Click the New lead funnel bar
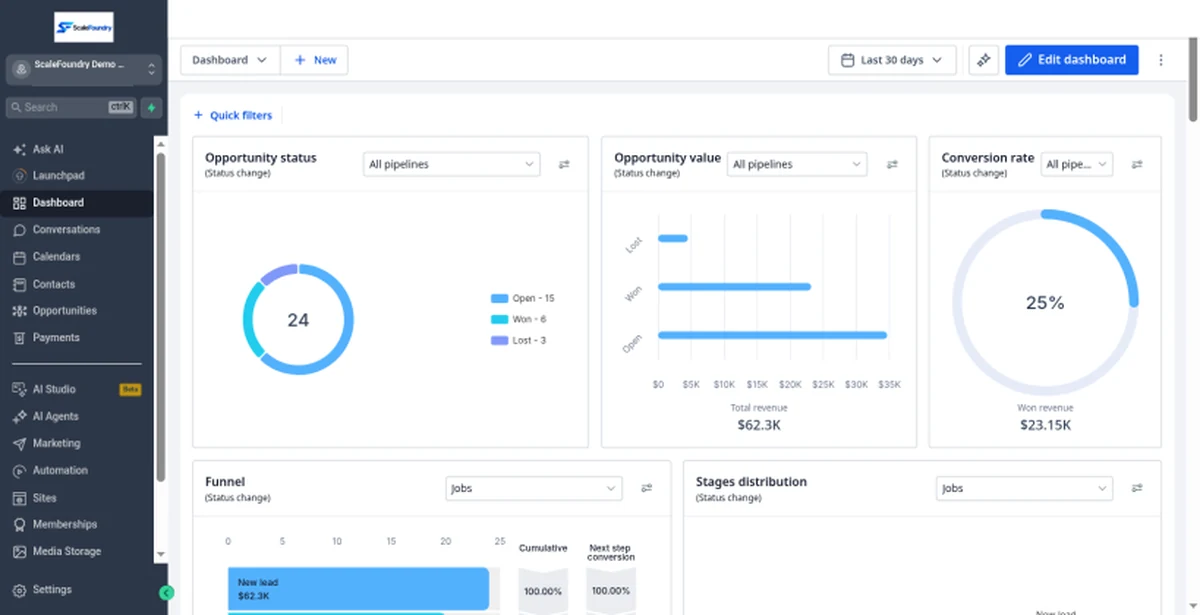1200x615 pixels. [x=358, y=588]
